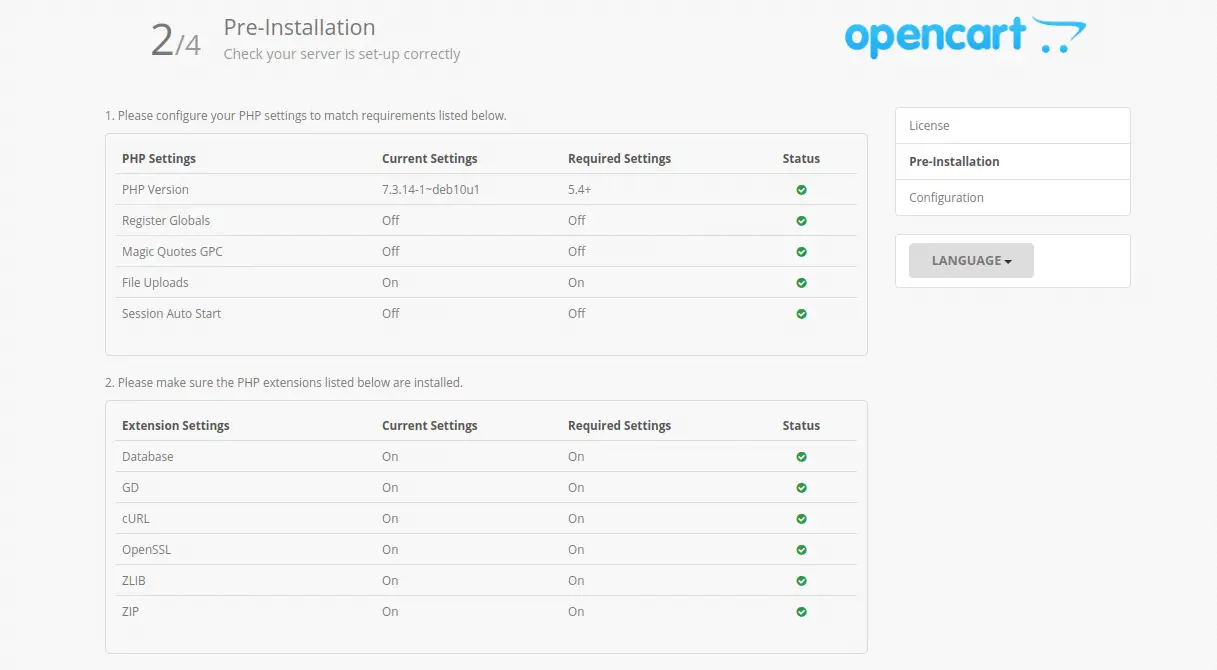Click the 'GD' extension row label
The image size is (1217, 670).
pos(130,488)
